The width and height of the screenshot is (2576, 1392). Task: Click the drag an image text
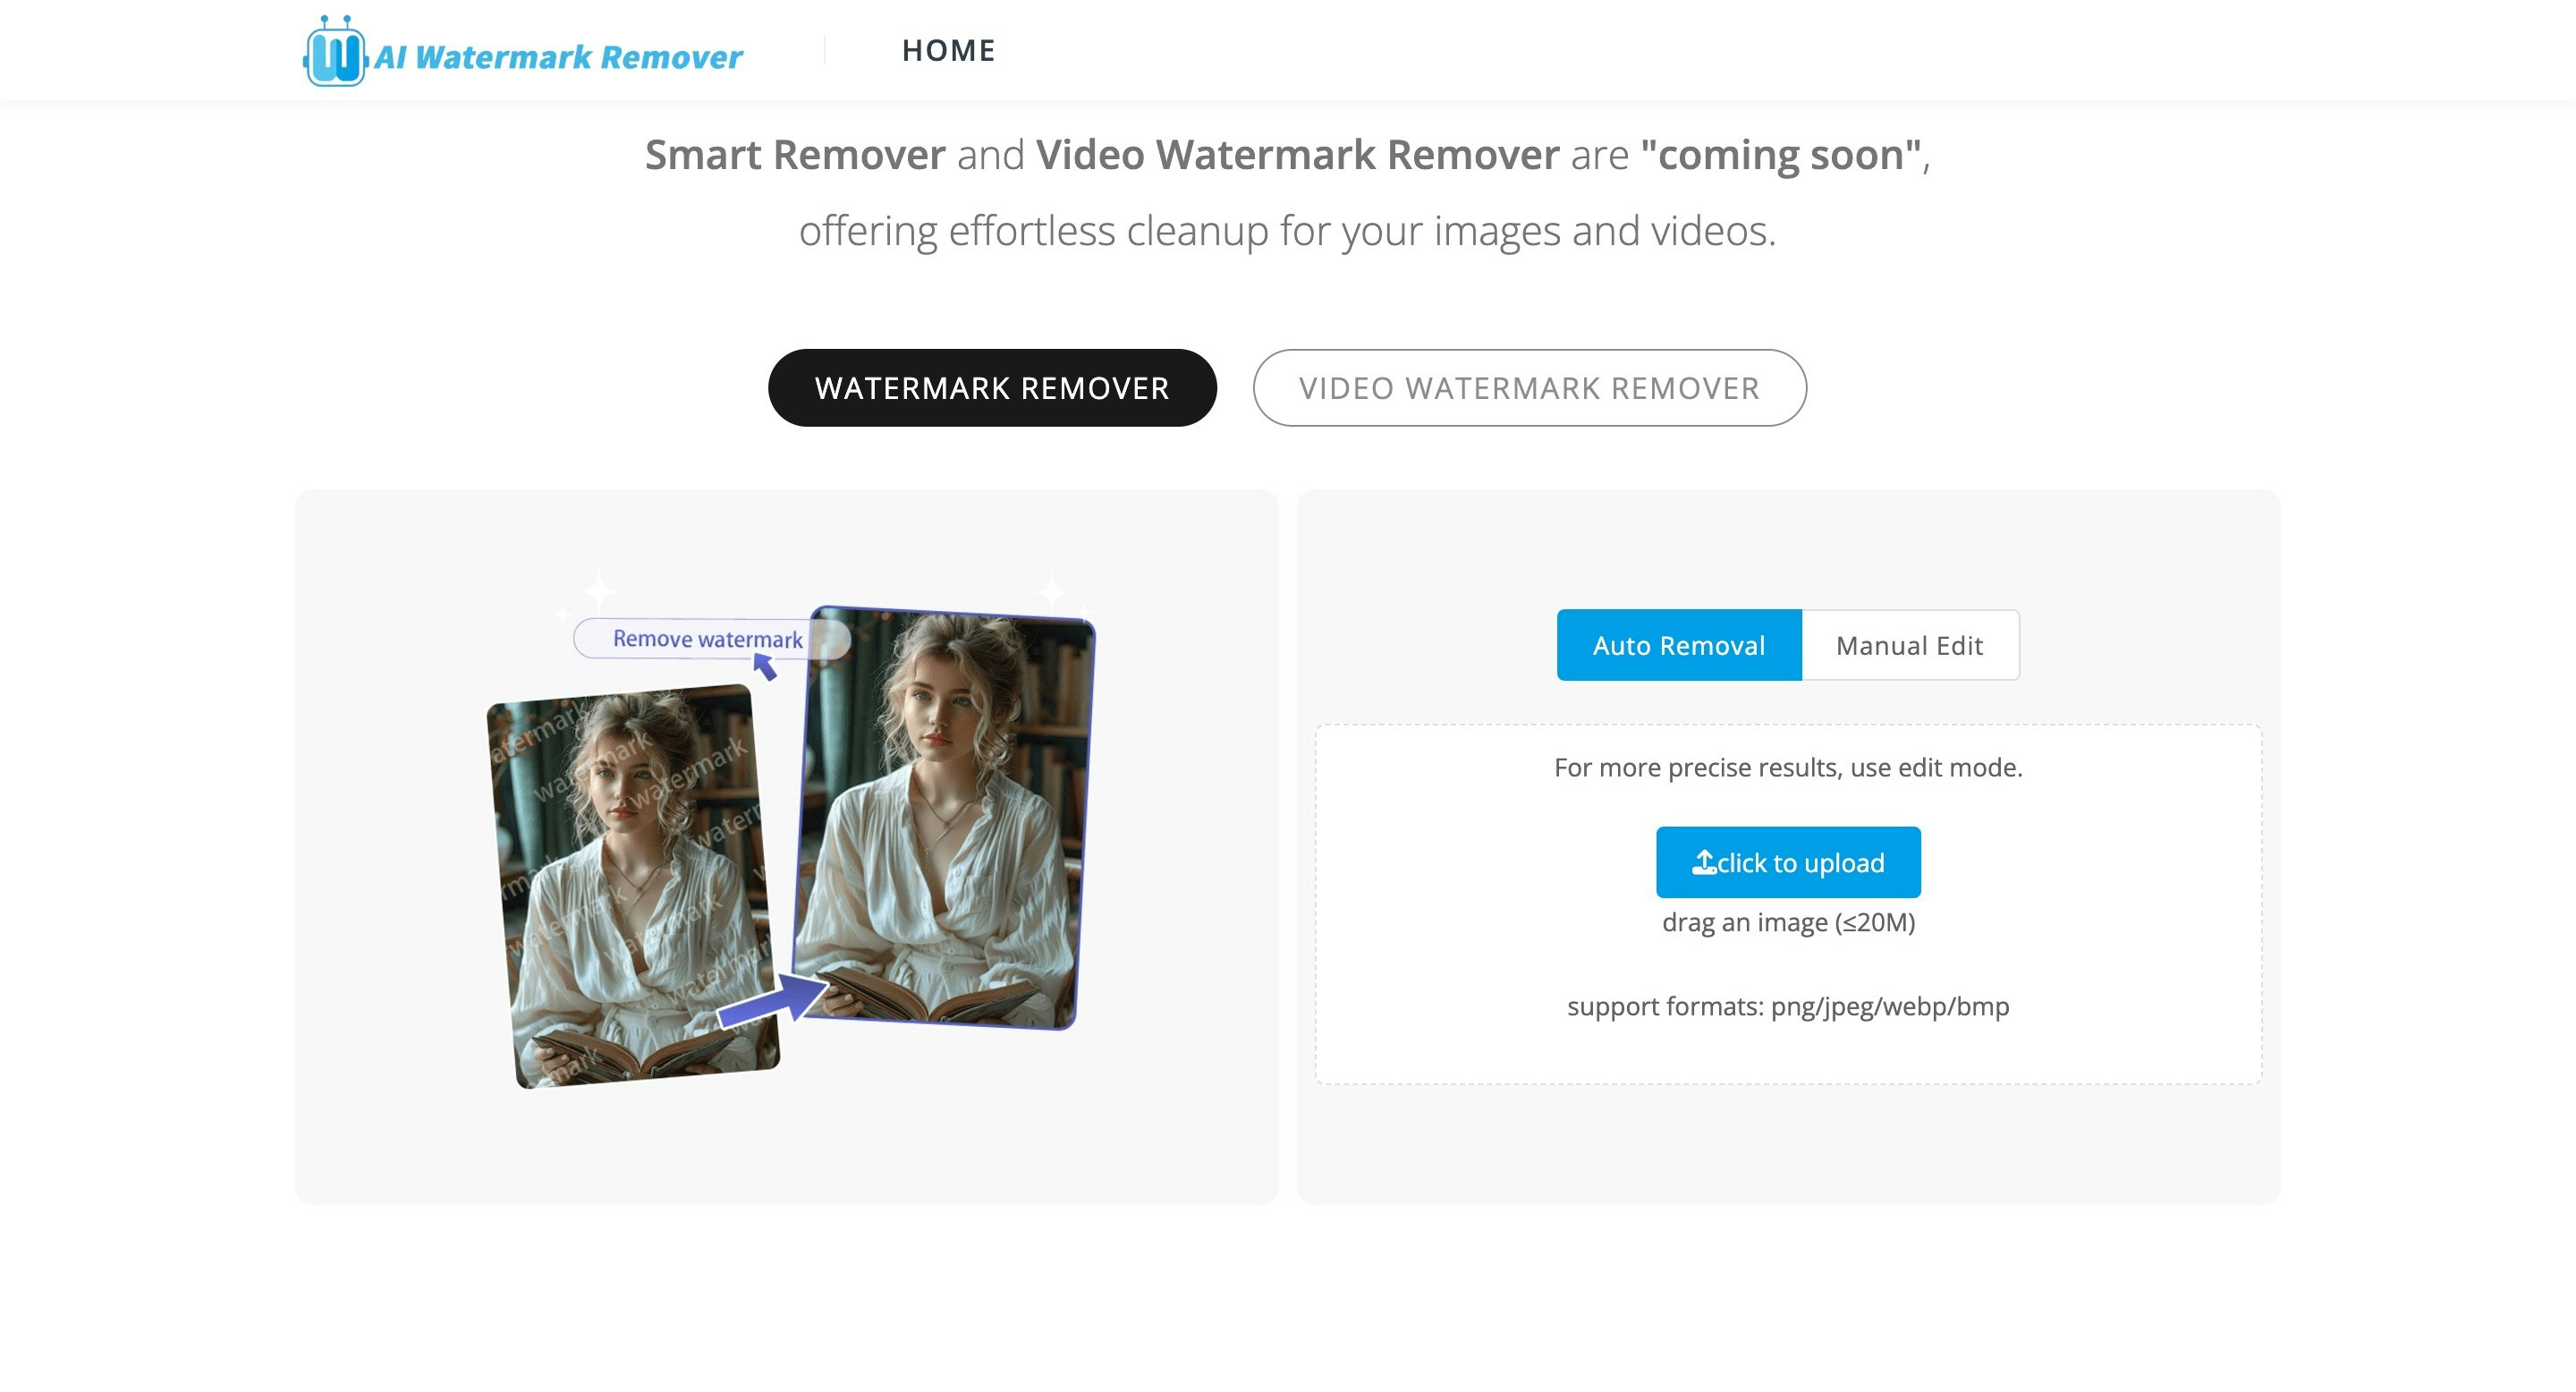tap(1787, 922)
